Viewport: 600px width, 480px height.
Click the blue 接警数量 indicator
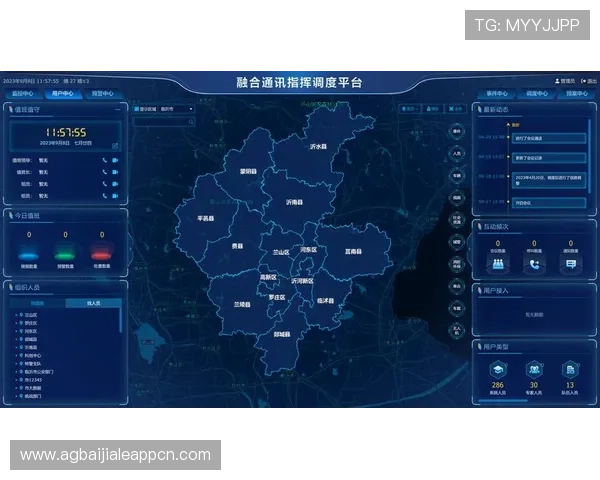pyautogui.click(x=29, y=254)
